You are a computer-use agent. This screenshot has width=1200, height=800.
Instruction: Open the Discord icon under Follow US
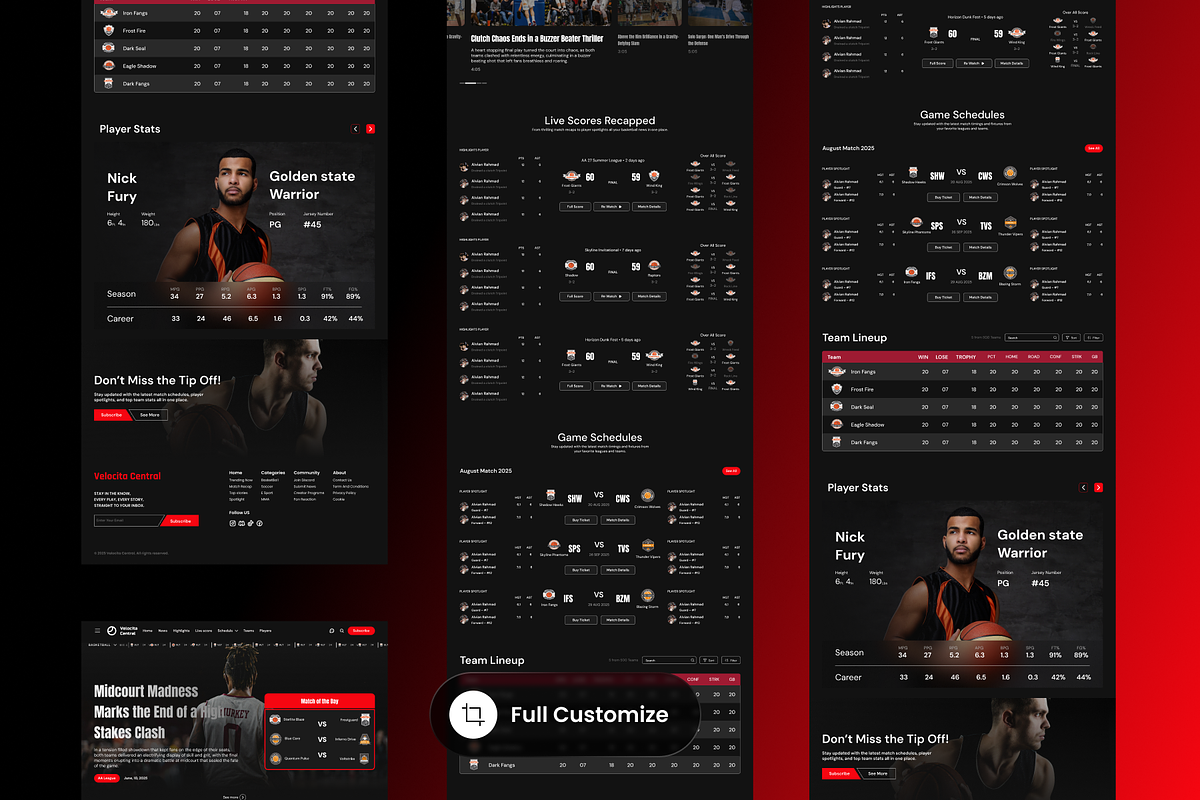(x=242, y=523)
